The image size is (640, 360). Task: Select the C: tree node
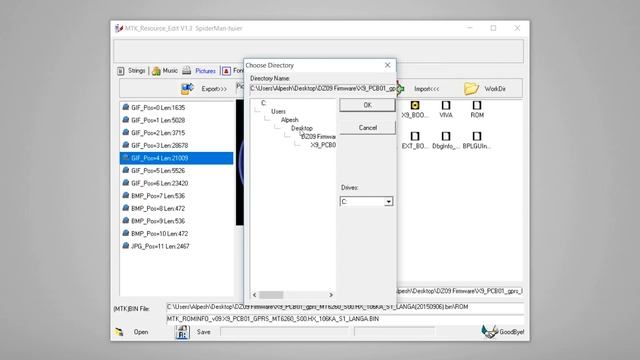[x=263, y=103]
